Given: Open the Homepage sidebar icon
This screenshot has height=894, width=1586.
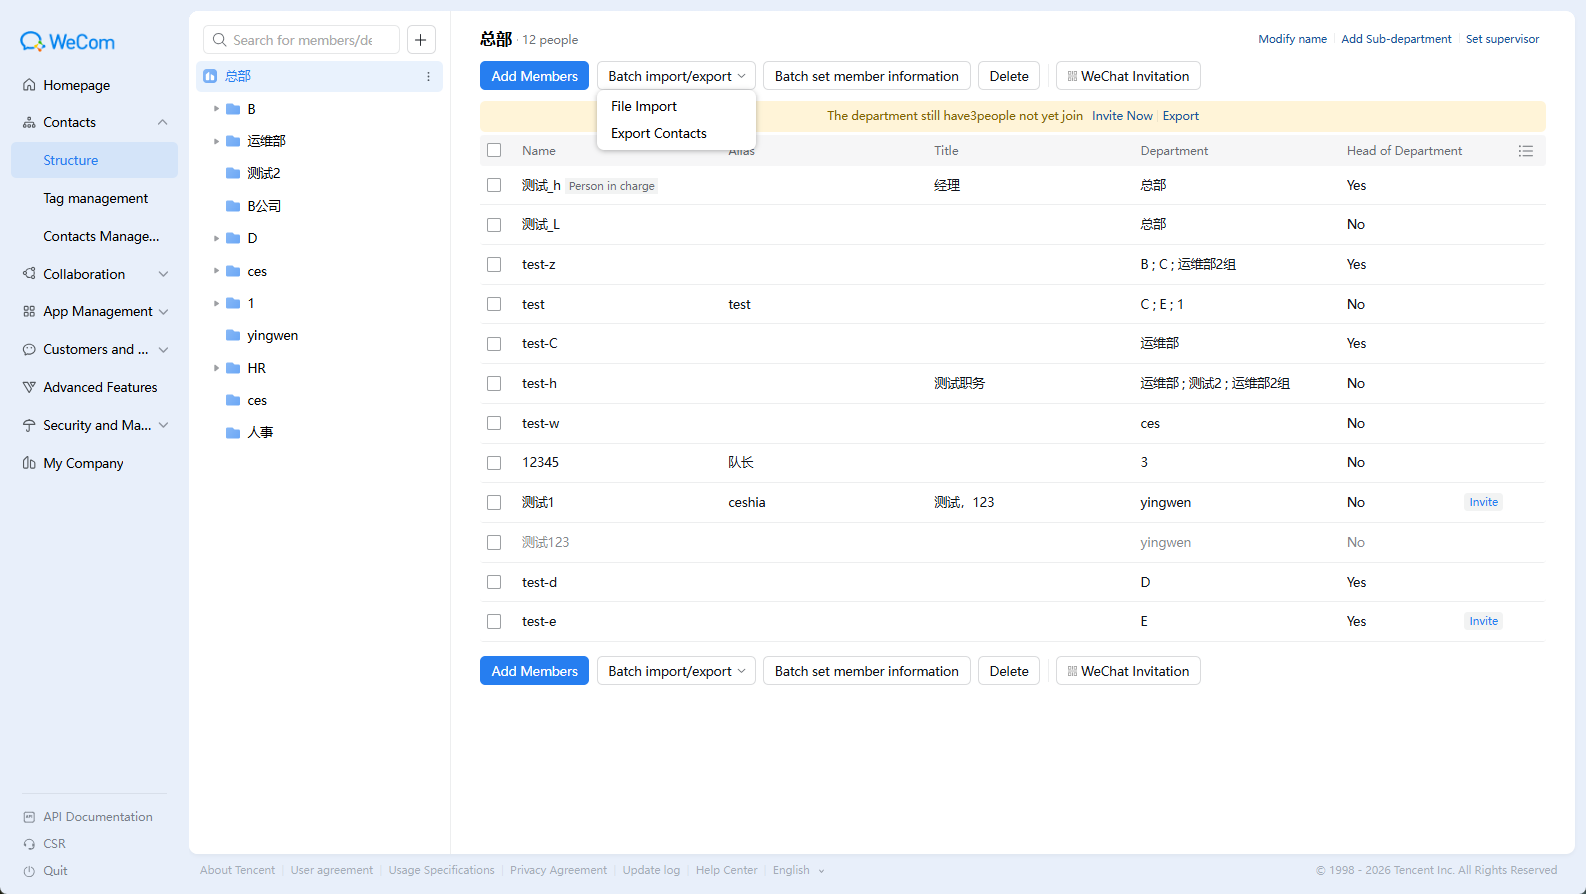Looking at the screenshot, I should coord(29,85).
